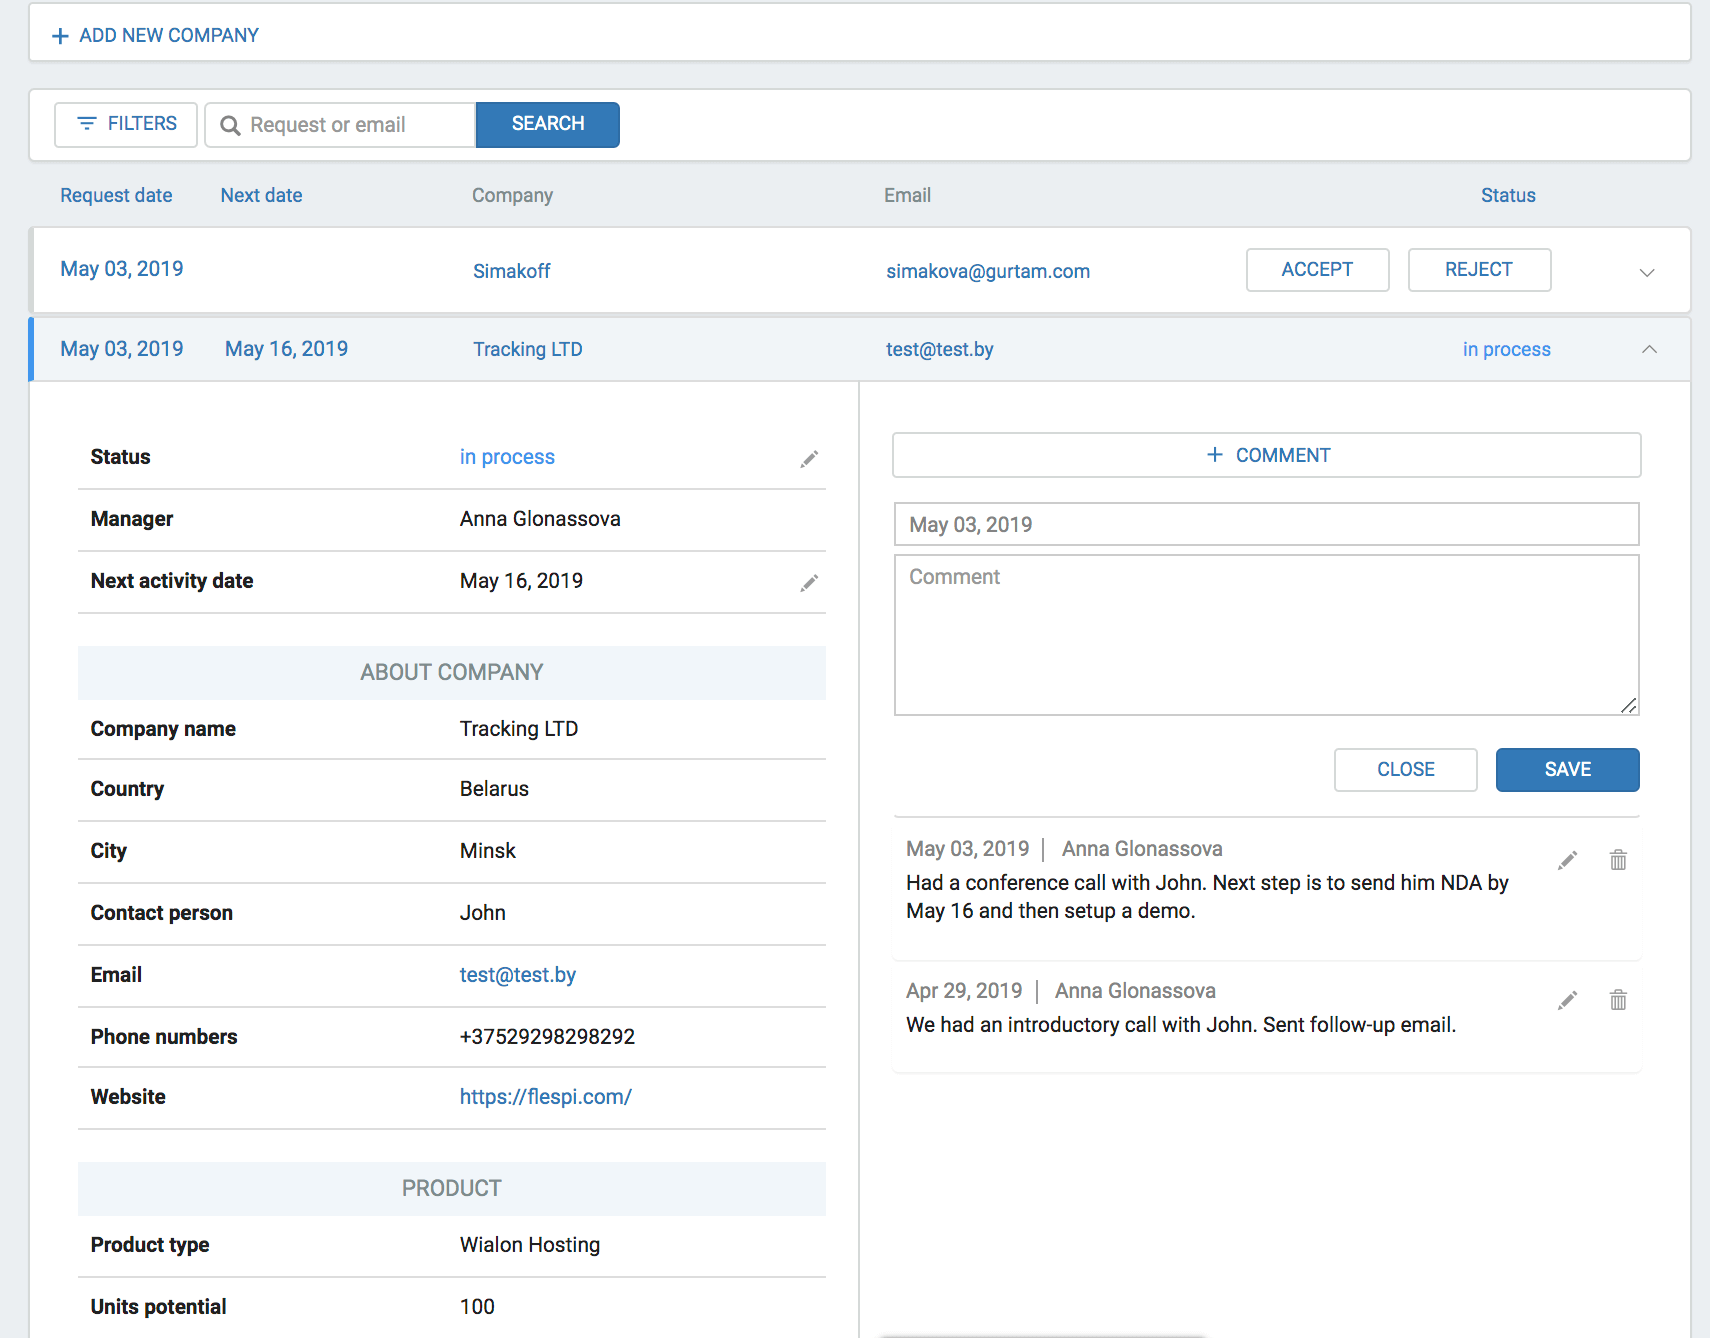1710x1338 pixels.
Task: Open the Filters panel
Action: pos(126,124)
